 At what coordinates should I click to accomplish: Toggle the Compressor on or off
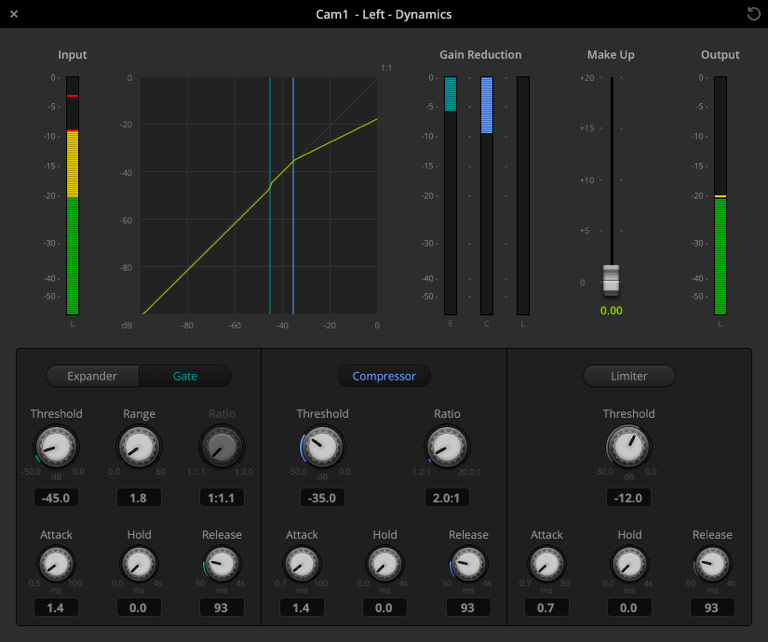(384, 376)
